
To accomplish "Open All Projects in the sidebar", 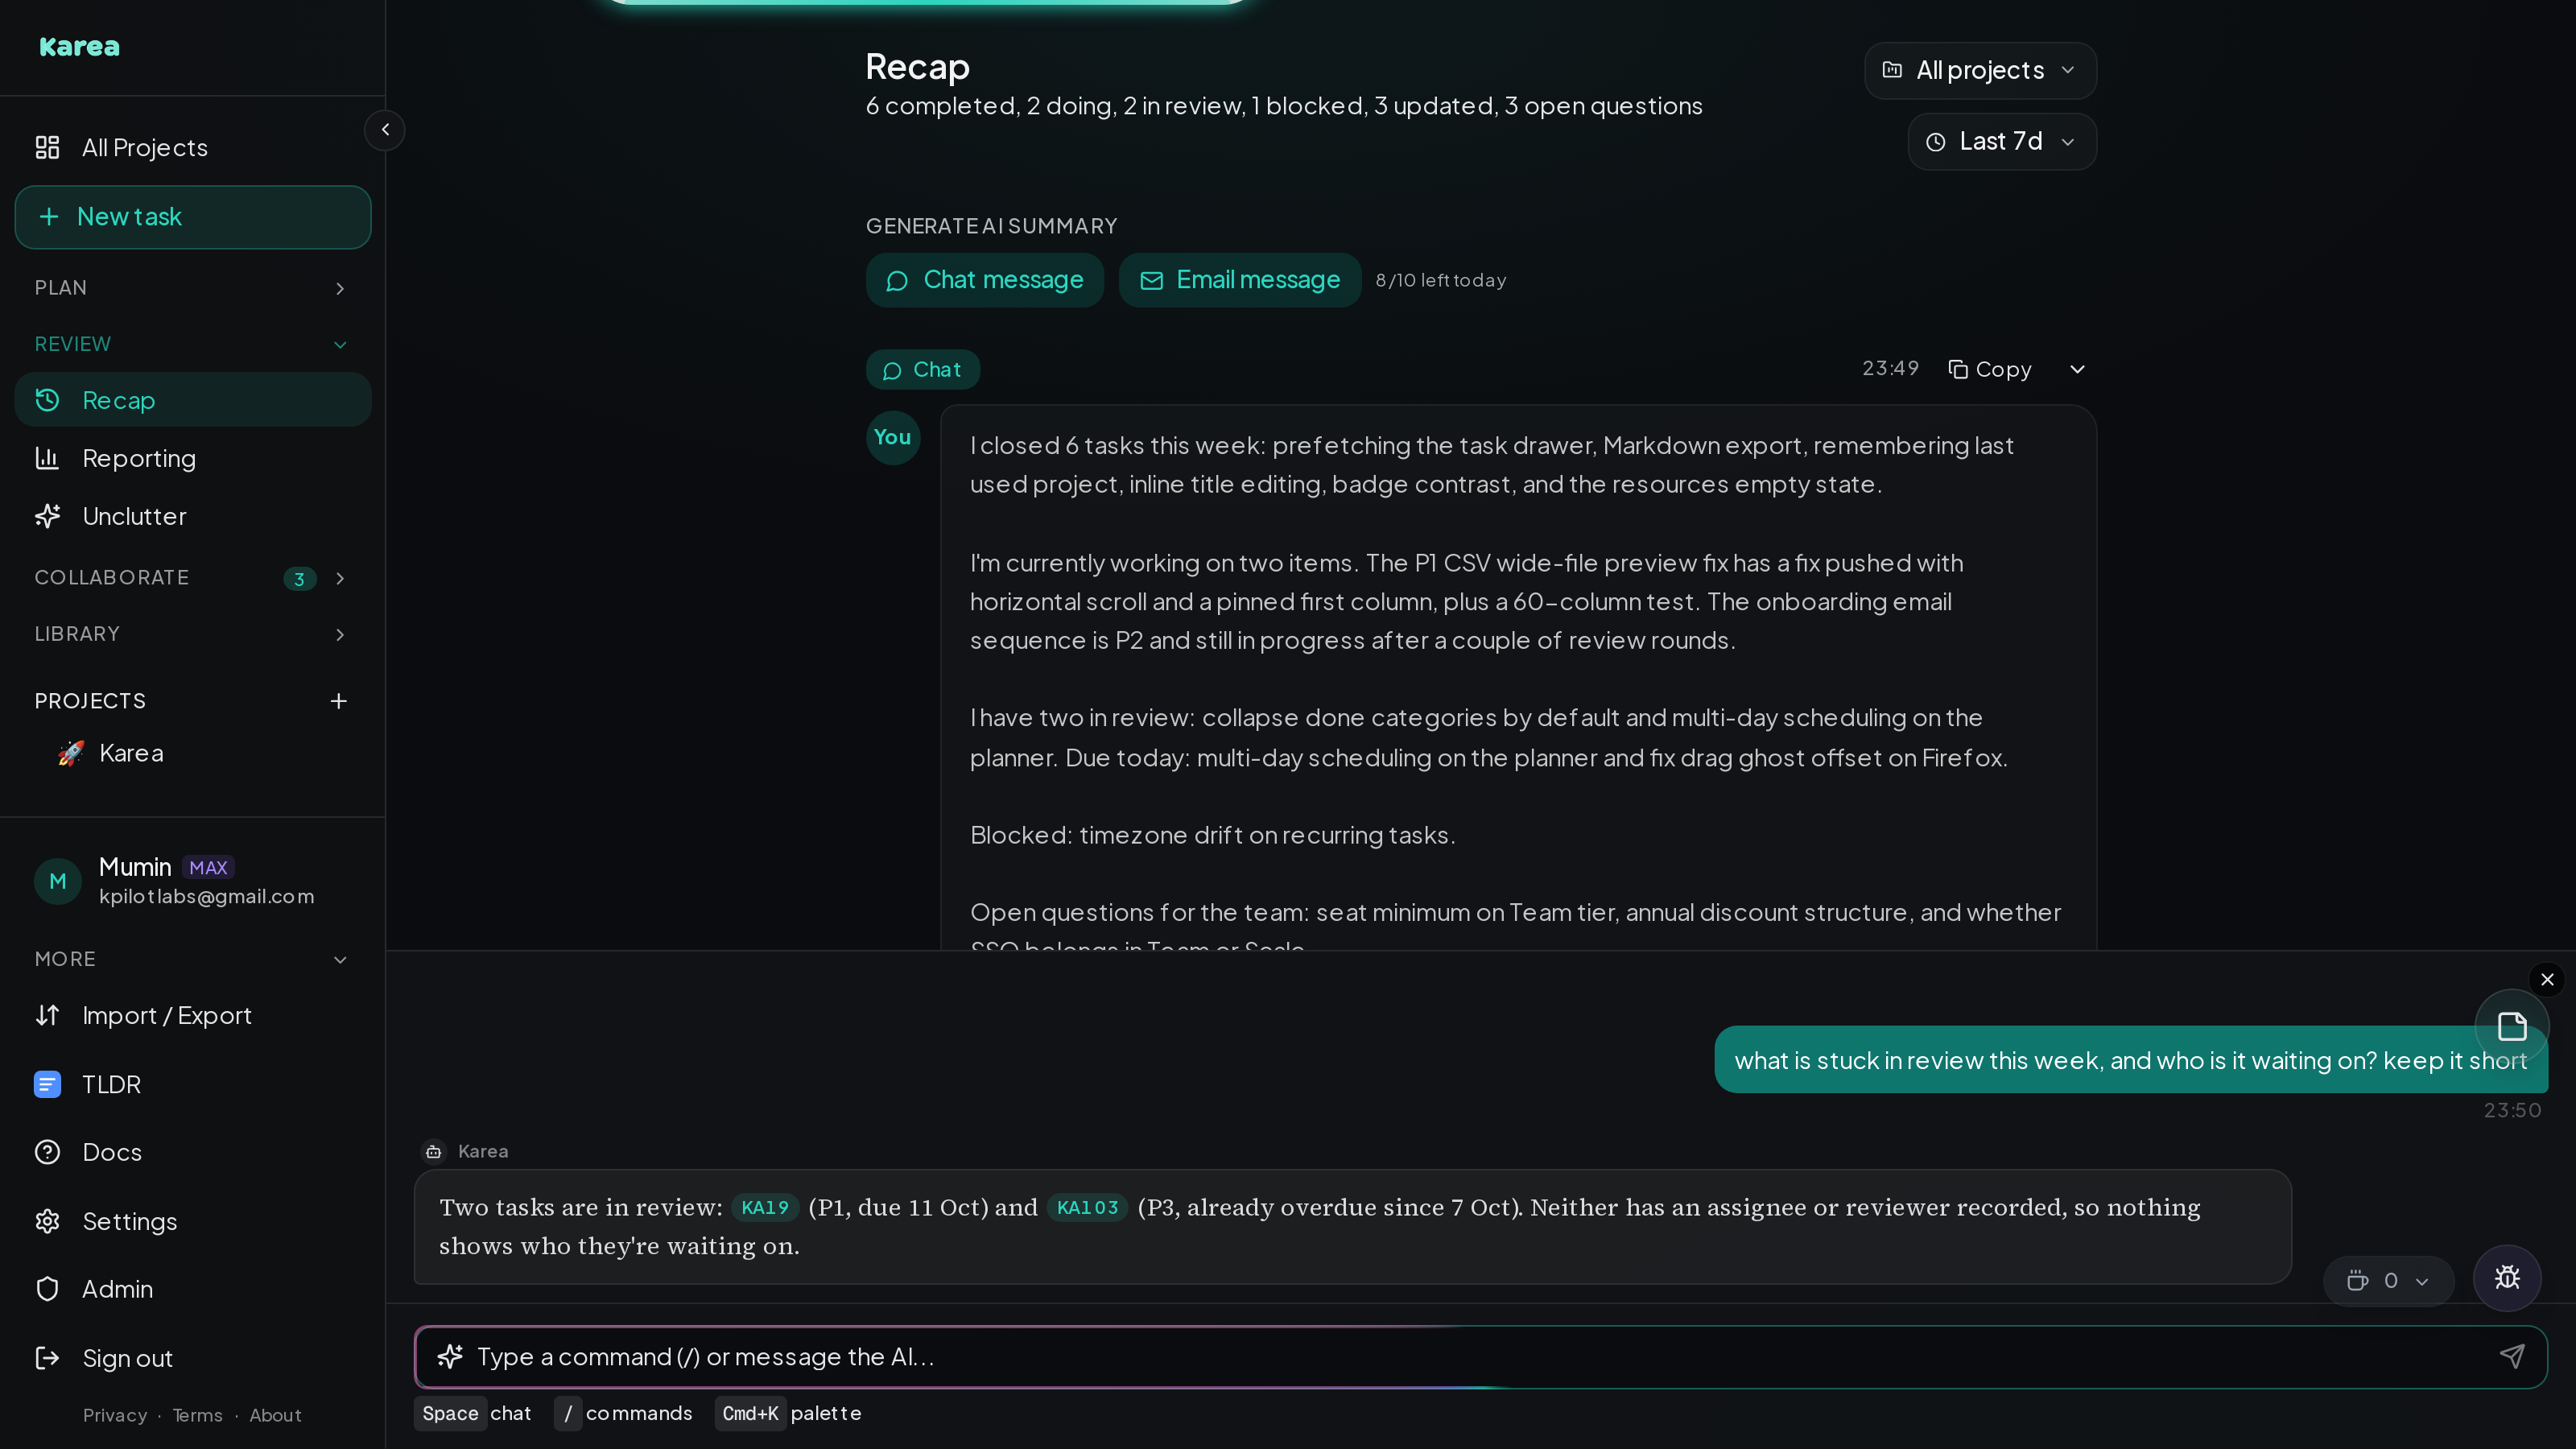I will (193, 147).
